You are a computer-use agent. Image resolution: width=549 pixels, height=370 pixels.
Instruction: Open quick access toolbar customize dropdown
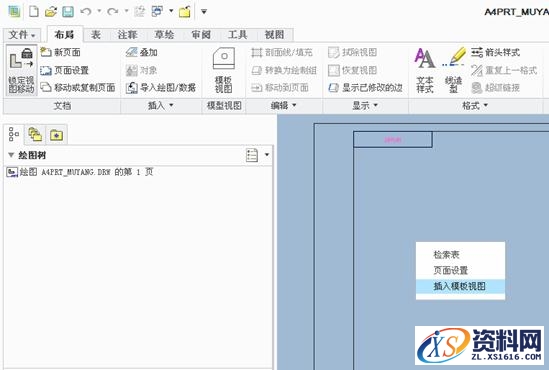203,12
